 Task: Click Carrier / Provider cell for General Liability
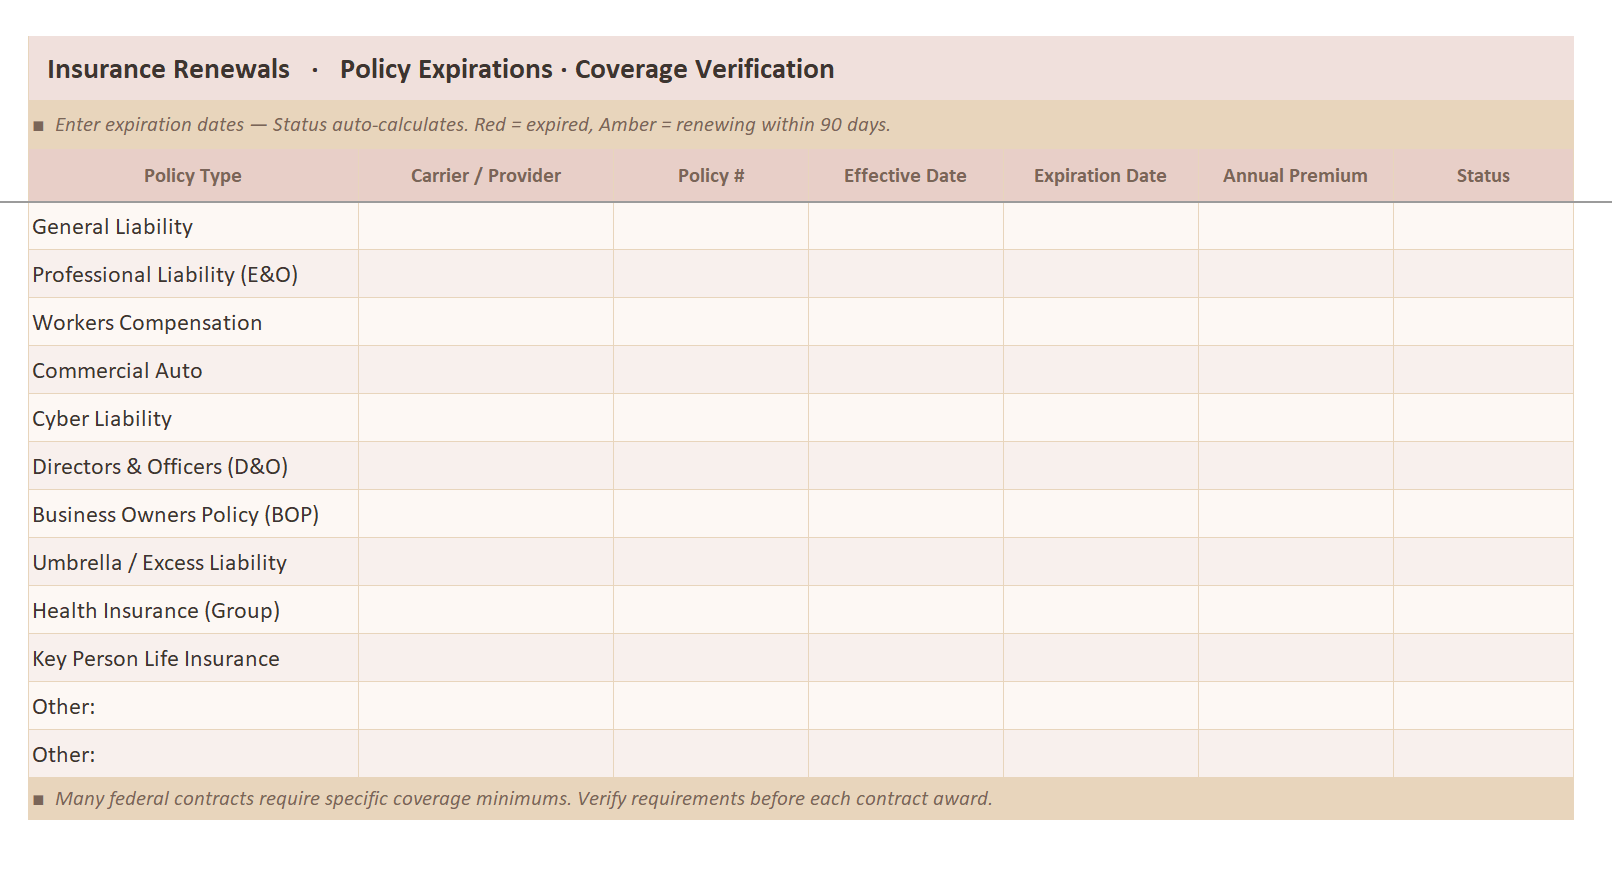pyautogui.click(x=486, y=226)
